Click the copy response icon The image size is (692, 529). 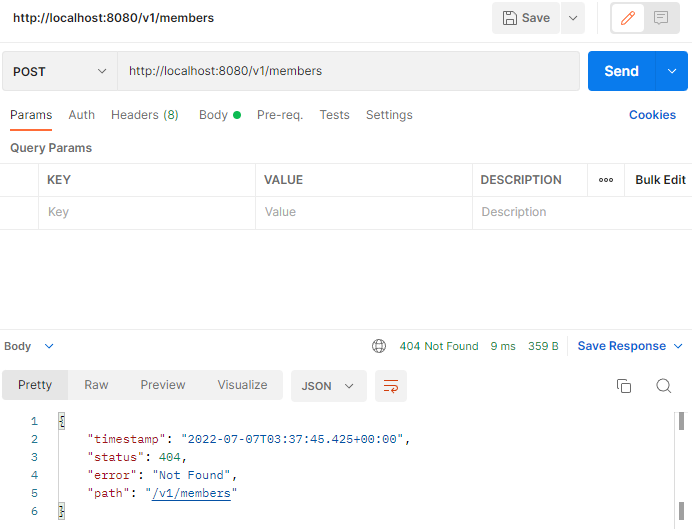tap(624, 386)
